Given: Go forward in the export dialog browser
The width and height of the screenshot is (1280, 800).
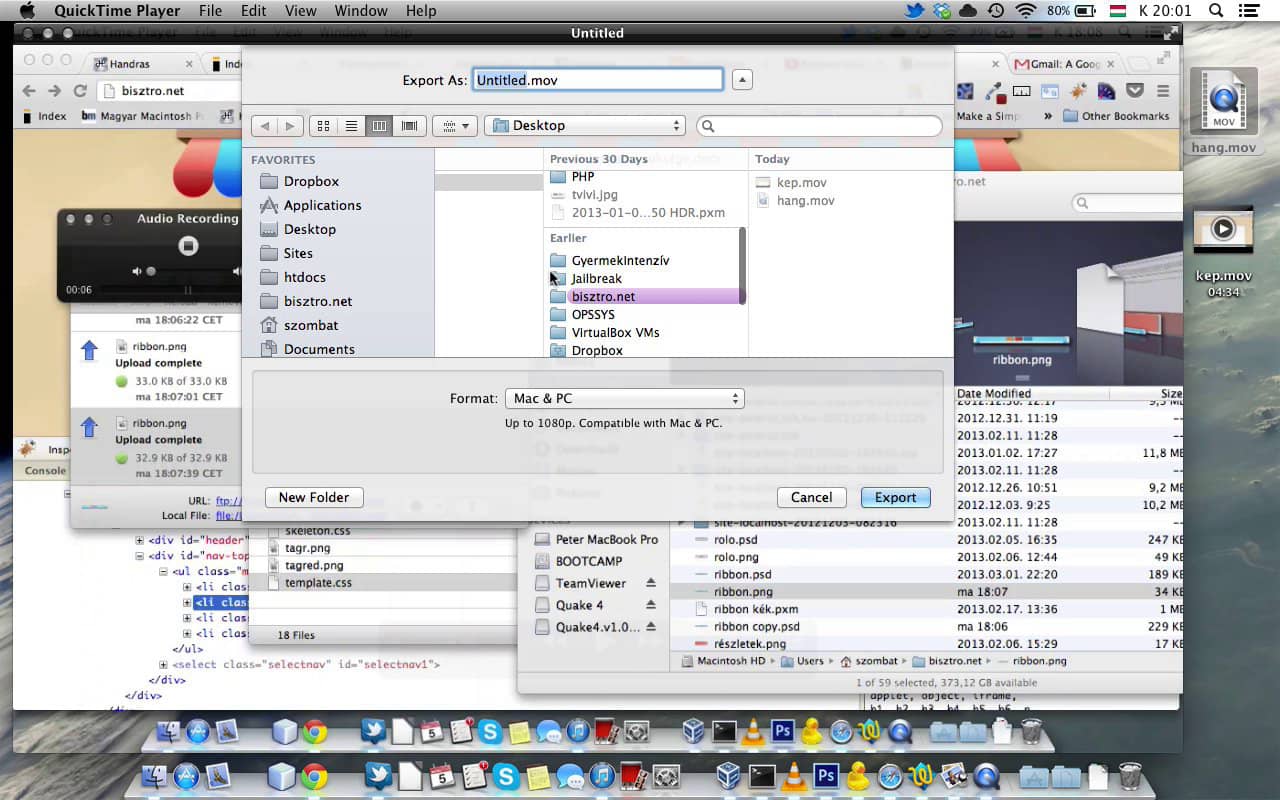Looking at the screenshot, I should click(x=290, y=126).
